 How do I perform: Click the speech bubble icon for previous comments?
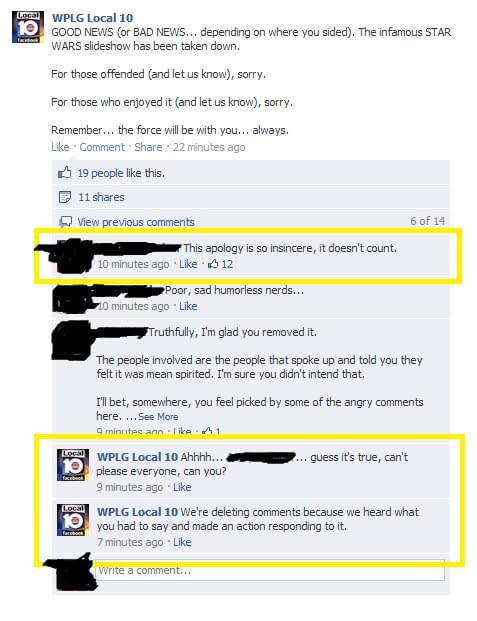65,221
